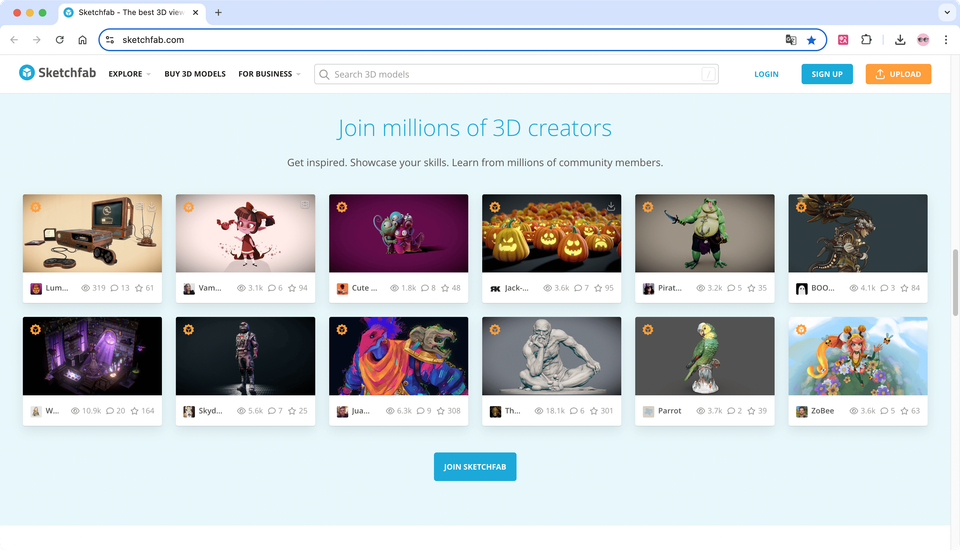The image size is (960, 550).
Task: Click the author avatar on the ZoBee card
Action: tap(802, 411)
